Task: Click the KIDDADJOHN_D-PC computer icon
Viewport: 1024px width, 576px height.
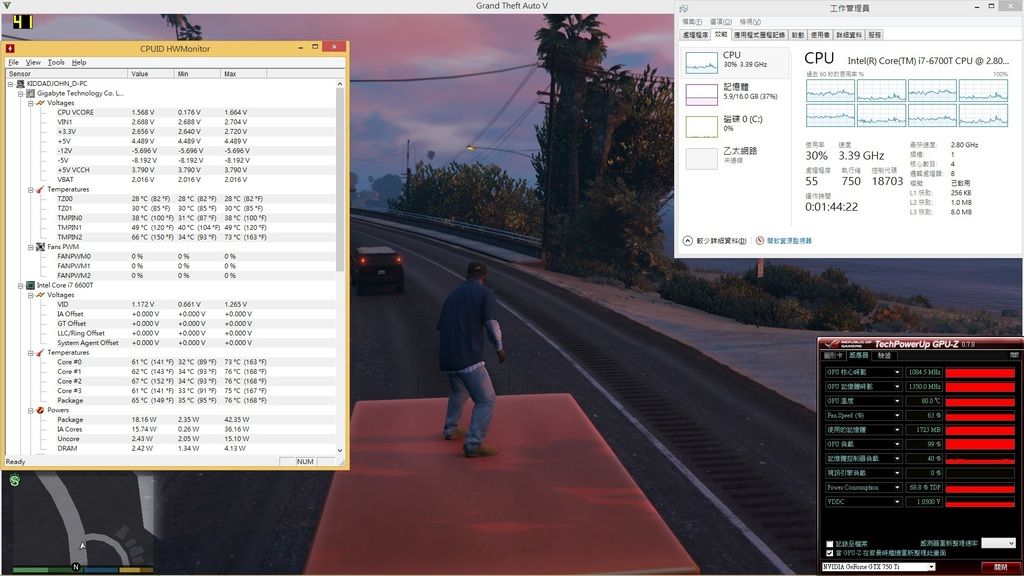Action: (x=20, y=84)
